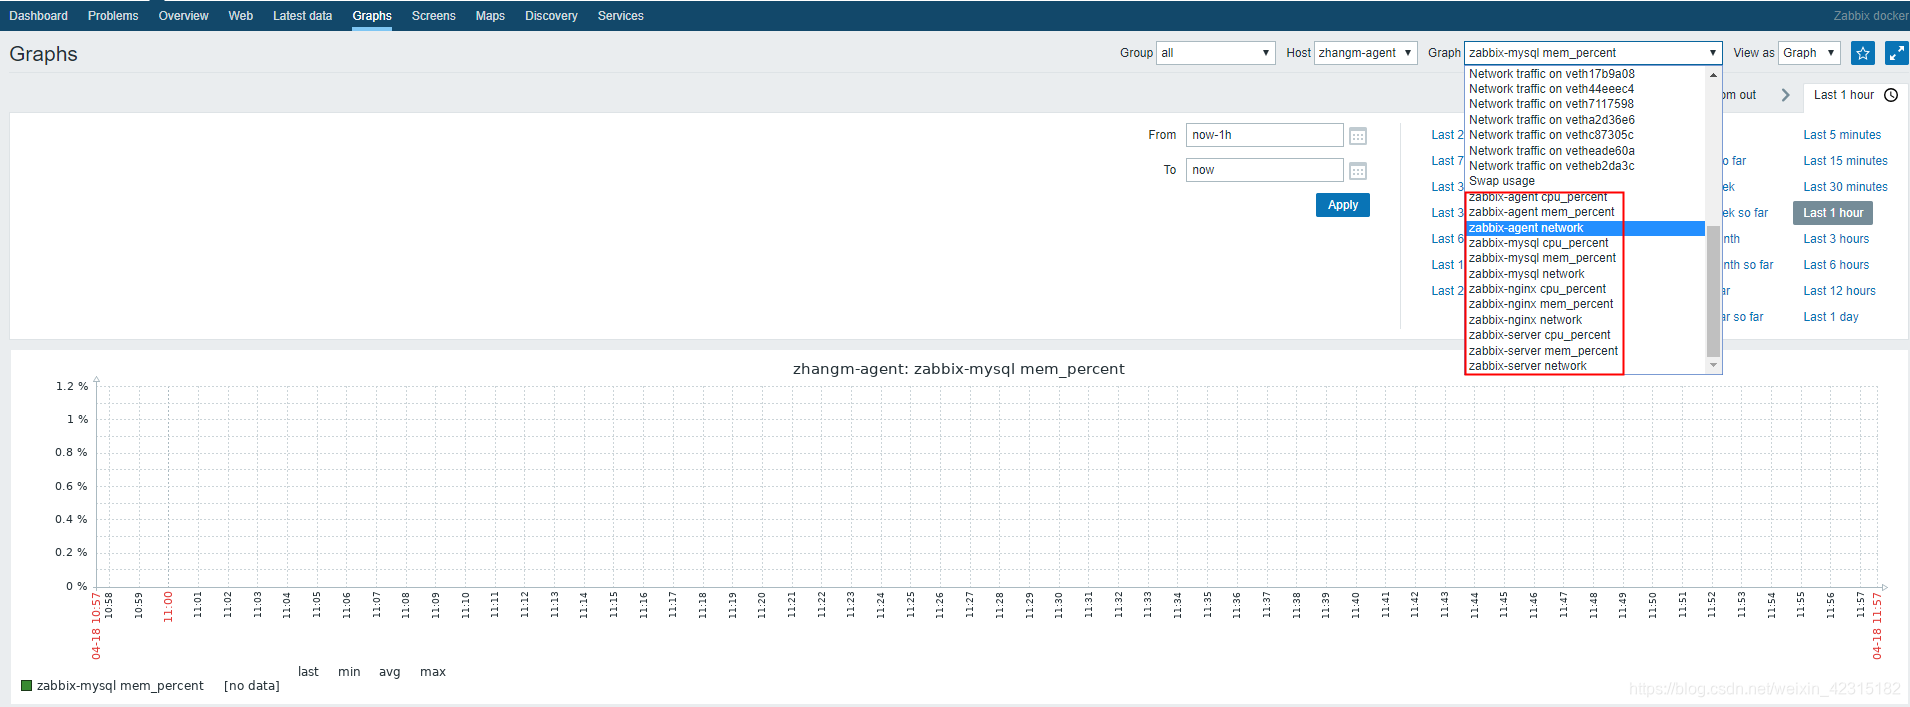This screenshot has width=1910, height=707.
Task: Go to next time period arrow
Action: (x=1785, y=95)
